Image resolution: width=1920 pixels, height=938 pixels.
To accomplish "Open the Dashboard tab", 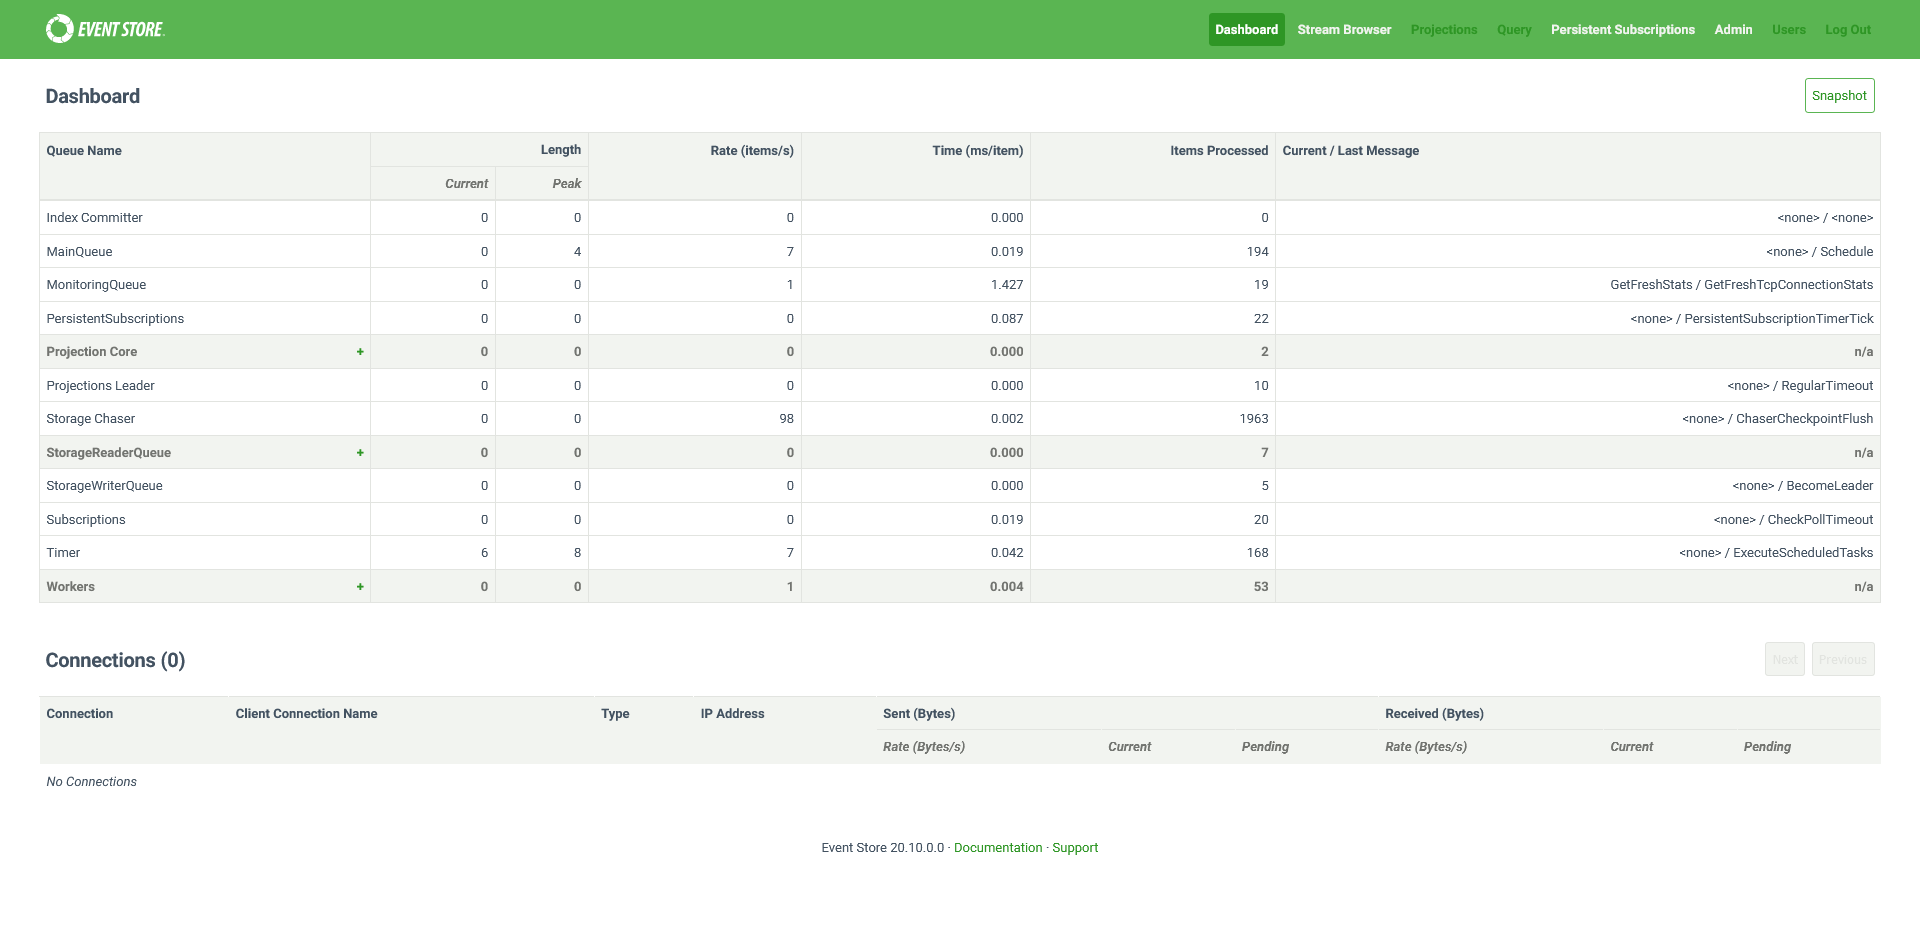I will [1246, 29].
